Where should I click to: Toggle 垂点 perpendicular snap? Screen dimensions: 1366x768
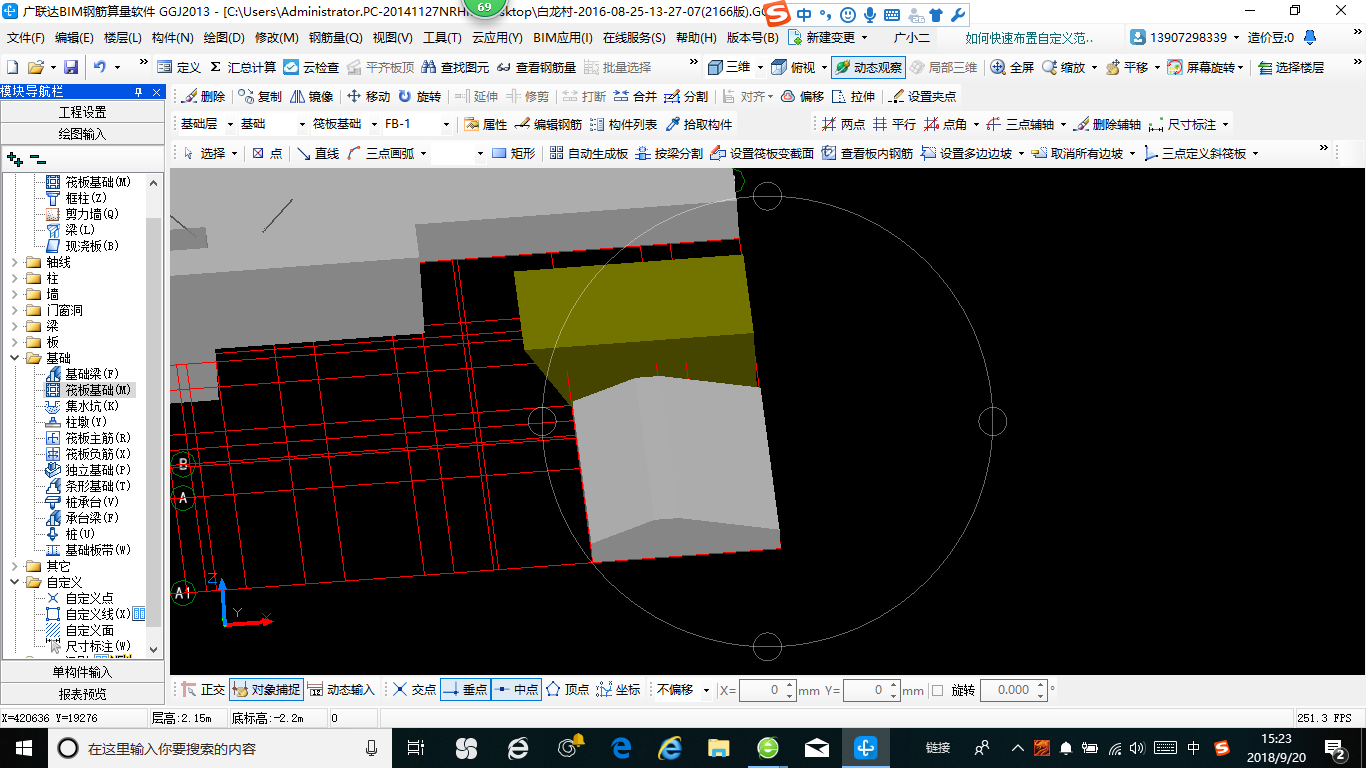(x=465, y=689)
